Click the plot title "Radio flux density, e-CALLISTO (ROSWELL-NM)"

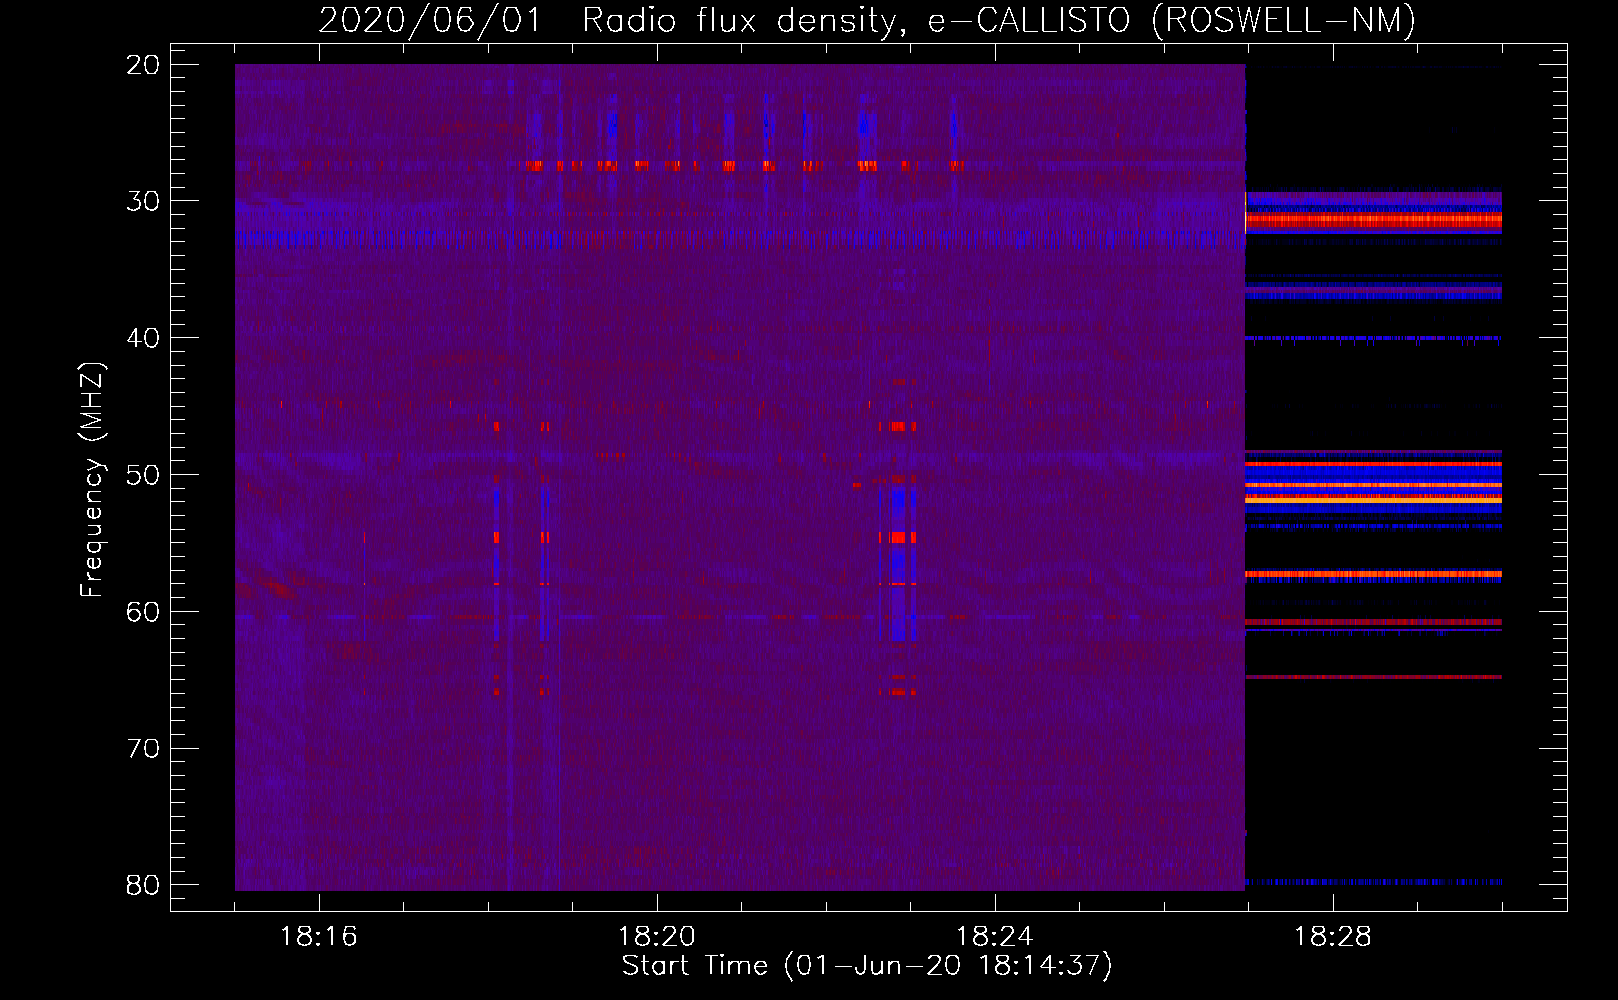pyautogui.click(x=999, y=21)
